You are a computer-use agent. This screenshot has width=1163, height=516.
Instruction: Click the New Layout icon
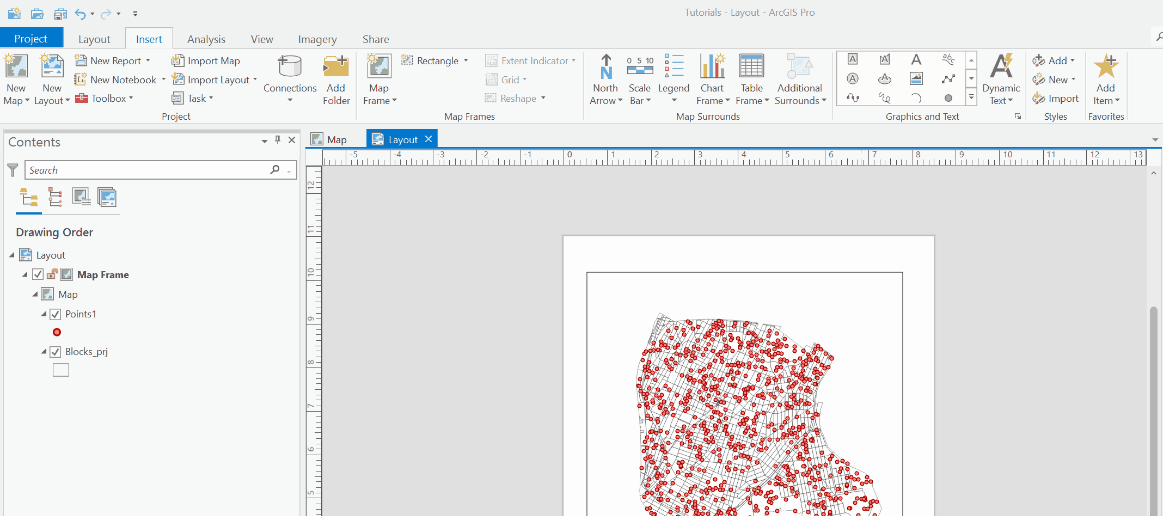[x=52, y=67]
